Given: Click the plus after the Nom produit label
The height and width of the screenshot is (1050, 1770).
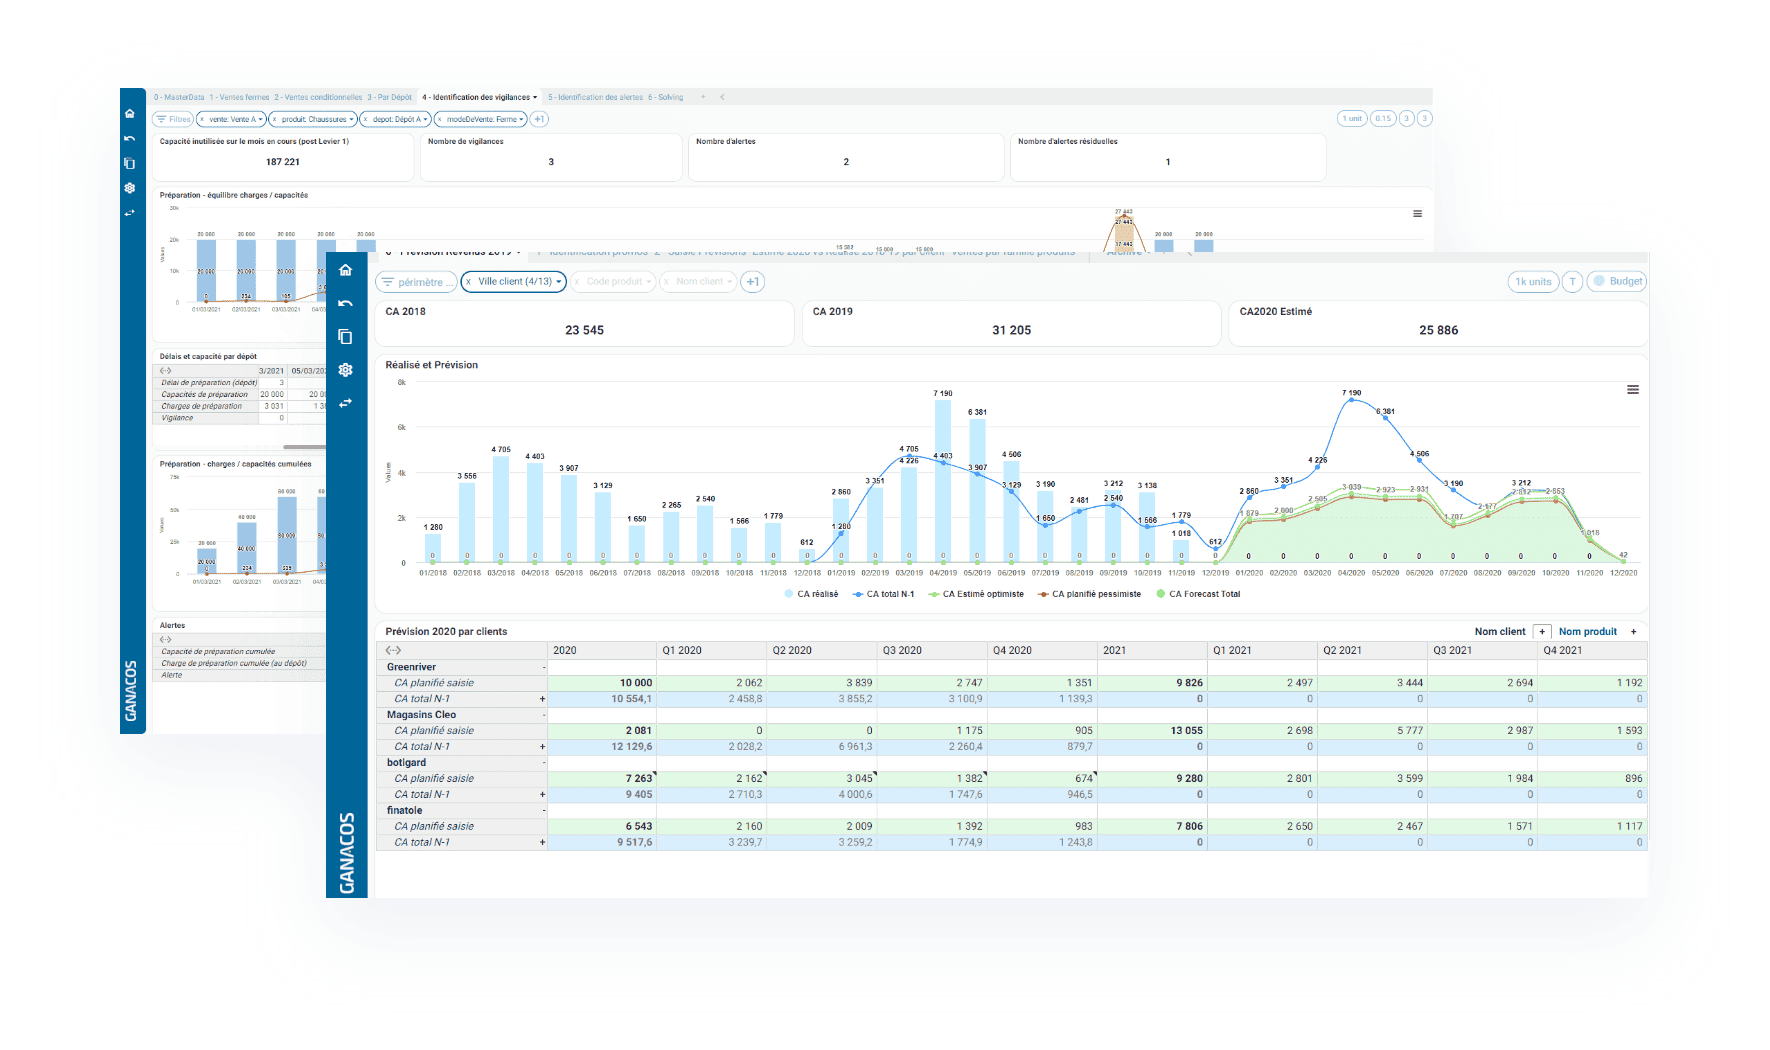Looking at the screenshot, I should (x=1634, y=632).
